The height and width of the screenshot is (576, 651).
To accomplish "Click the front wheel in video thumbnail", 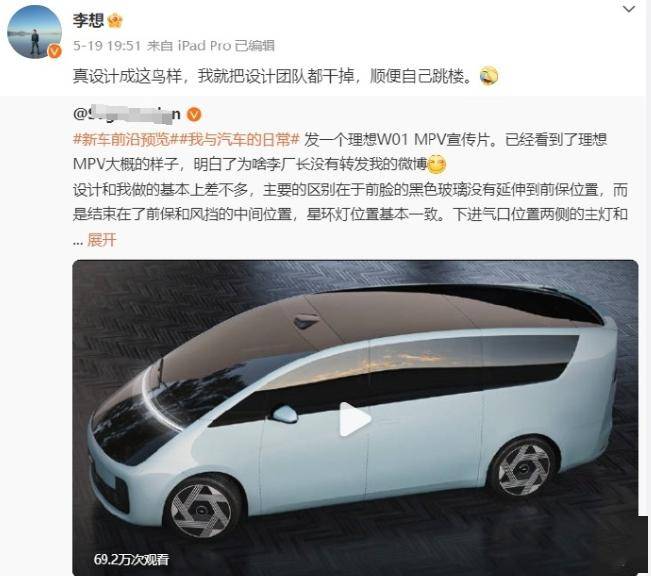I will point(201,510).
